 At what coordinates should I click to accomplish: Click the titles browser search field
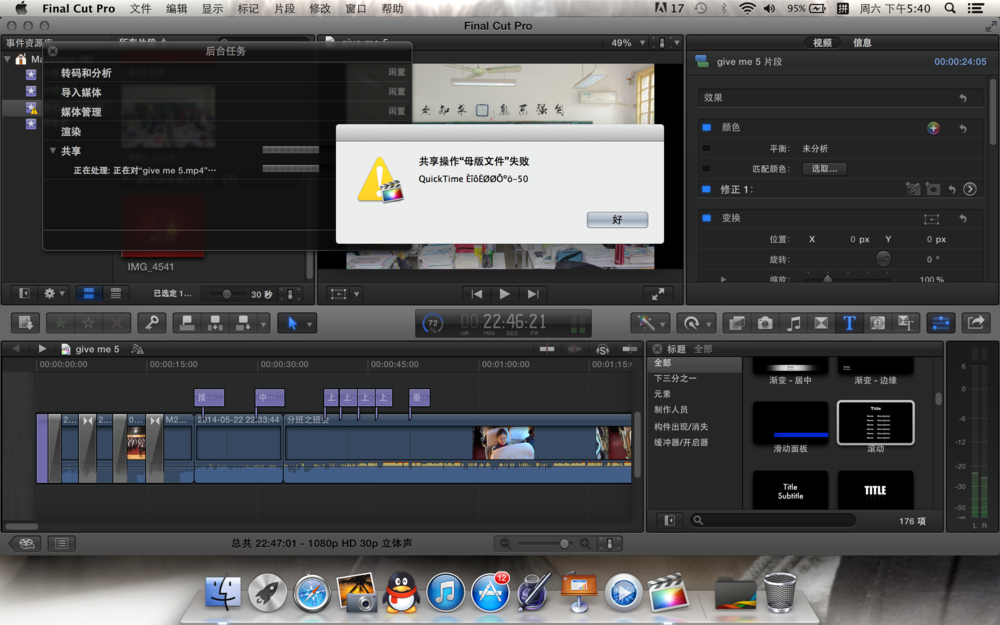(772, 520)
